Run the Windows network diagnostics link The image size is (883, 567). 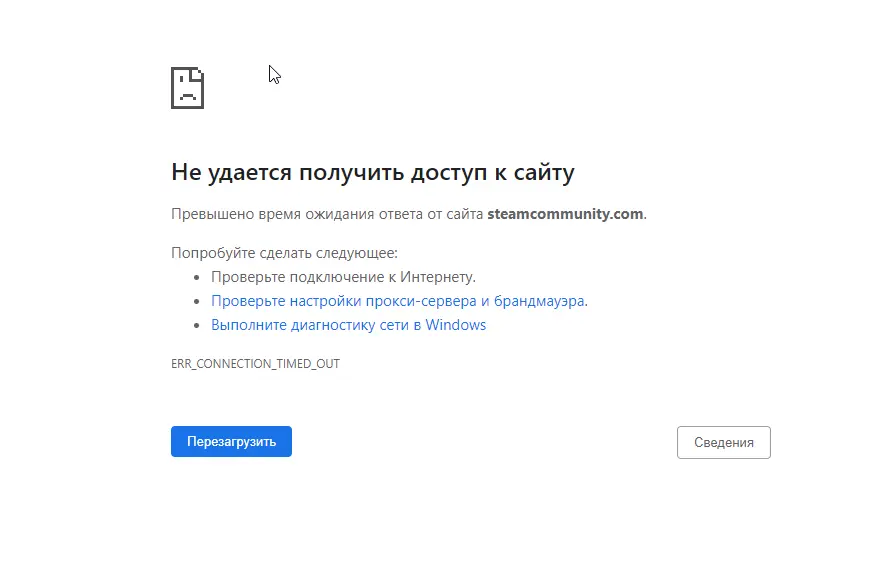click(349, 325)
